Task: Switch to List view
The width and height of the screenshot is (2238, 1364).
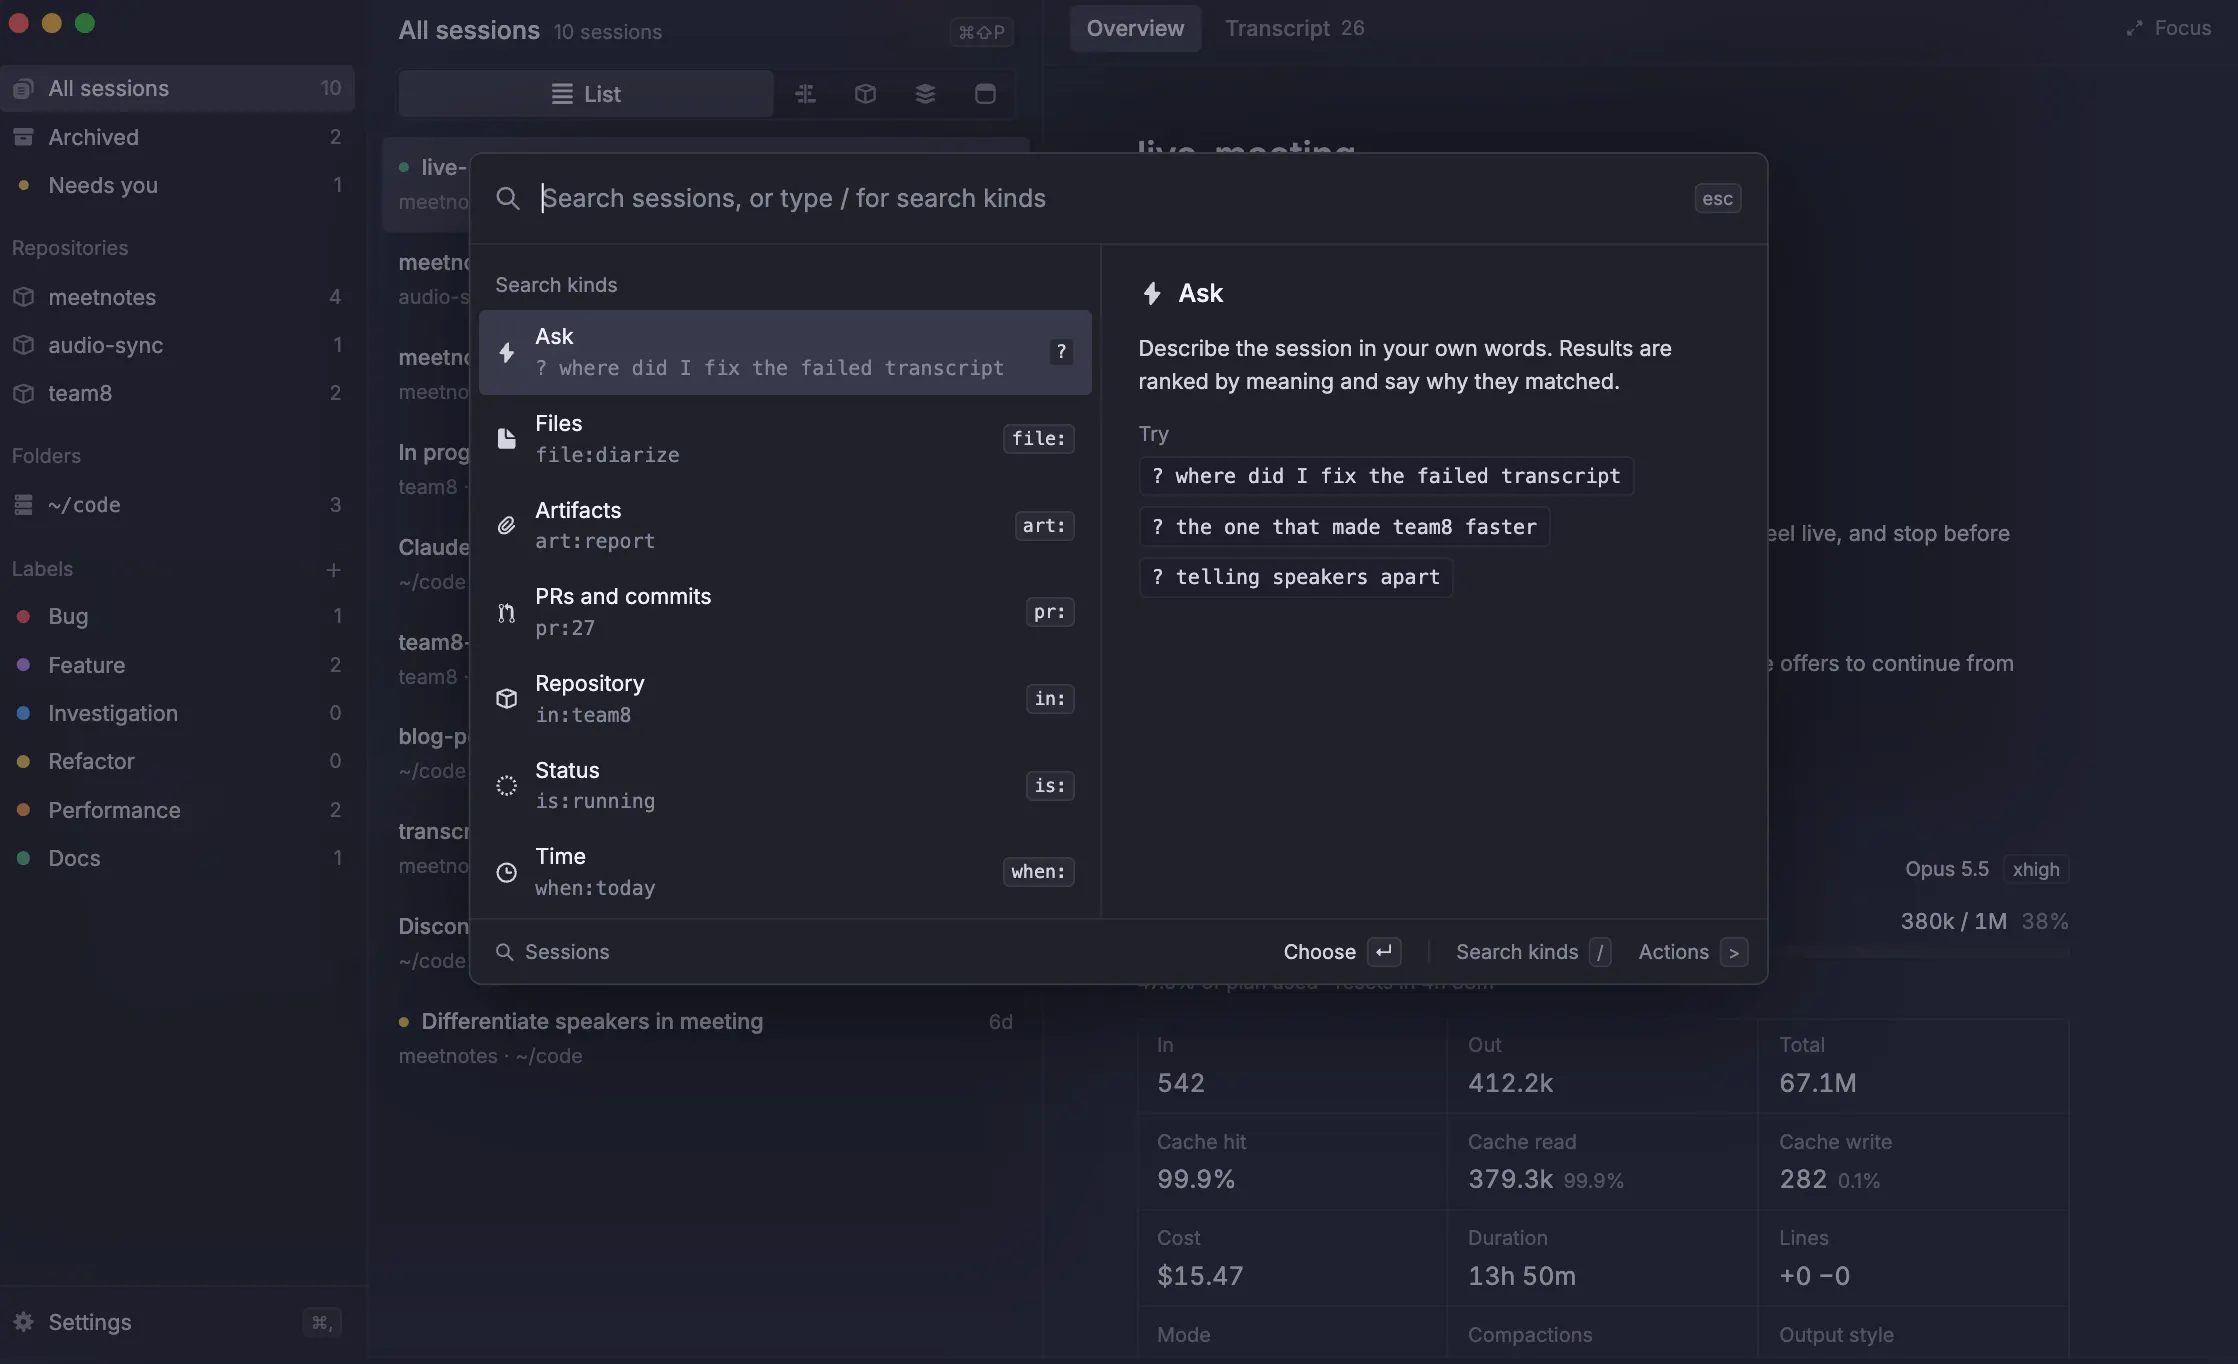Action: click(x=586, y=94)
